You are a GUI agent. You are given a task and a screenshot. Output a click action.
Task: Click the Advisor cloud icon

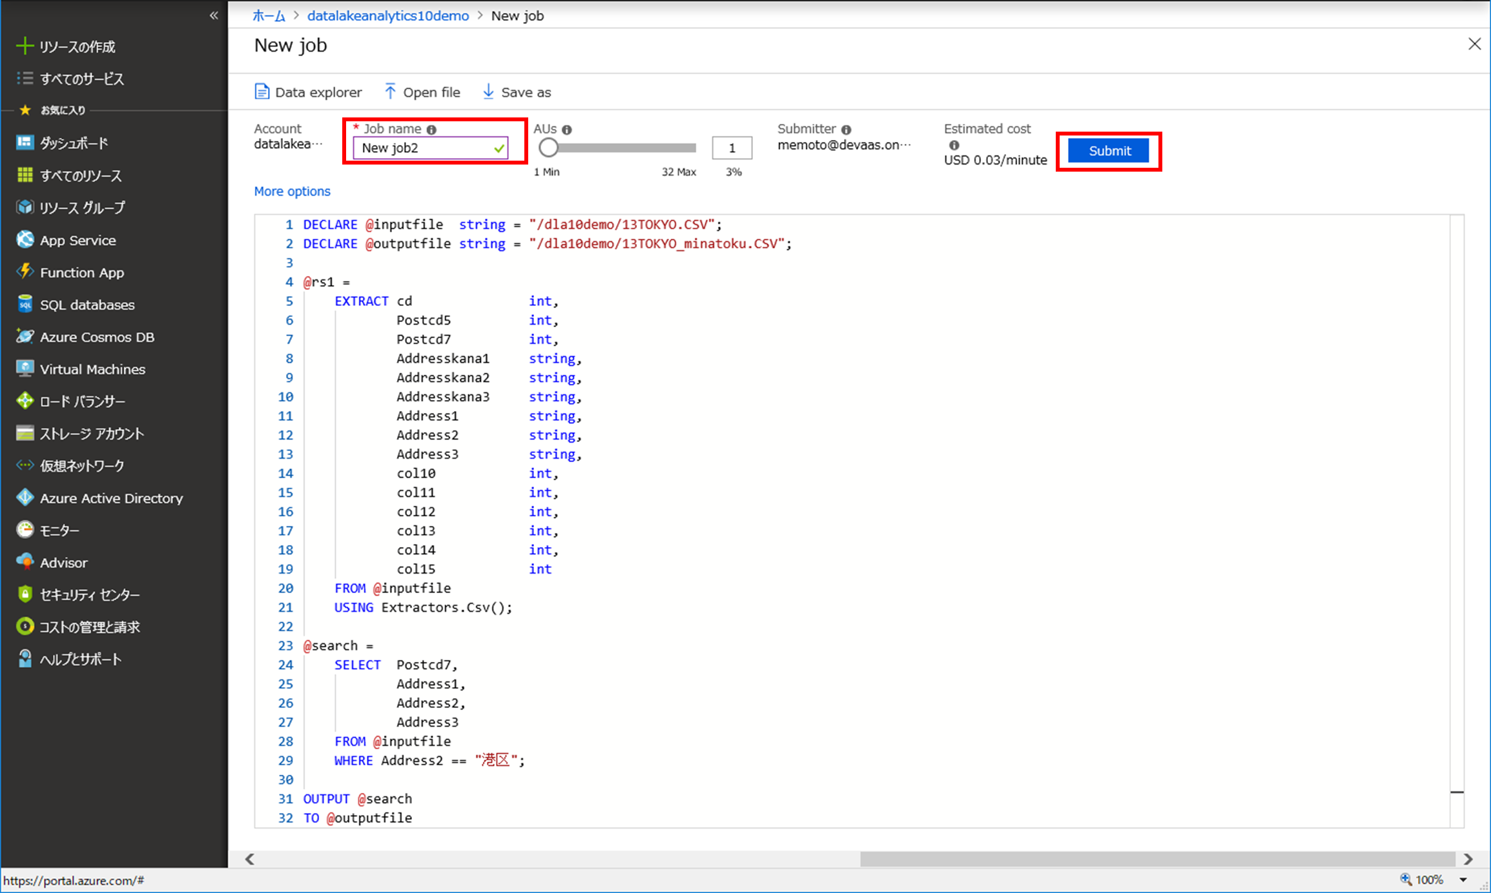[x=25, y=562]
